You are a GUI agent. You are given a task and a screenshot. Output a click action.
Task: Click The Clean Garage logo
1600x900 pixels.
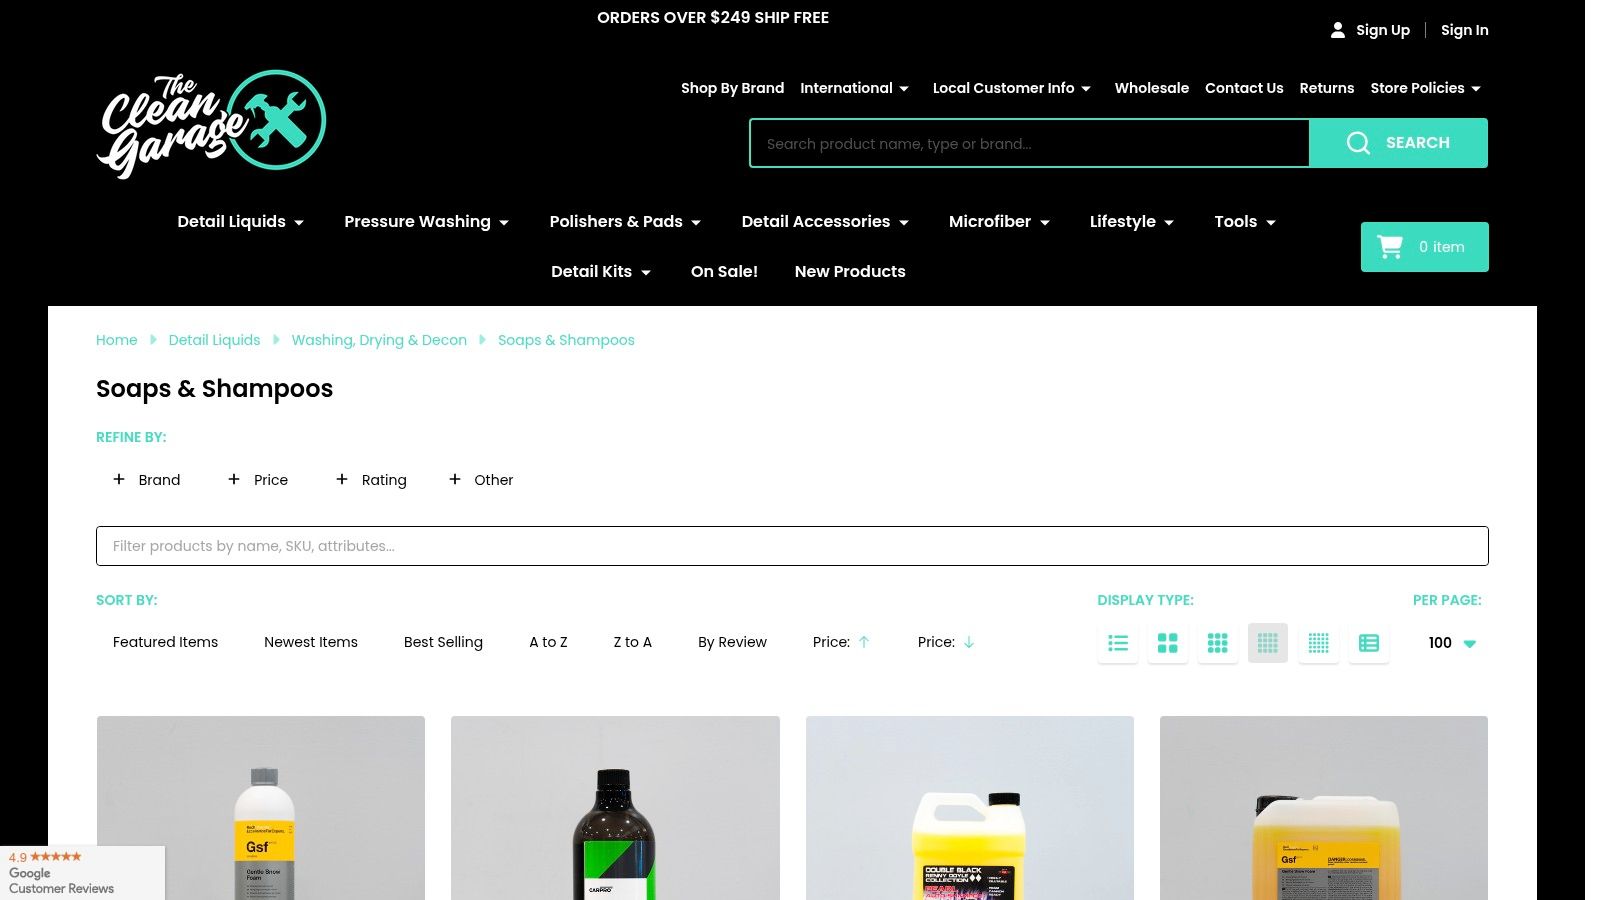pos(211,124)
